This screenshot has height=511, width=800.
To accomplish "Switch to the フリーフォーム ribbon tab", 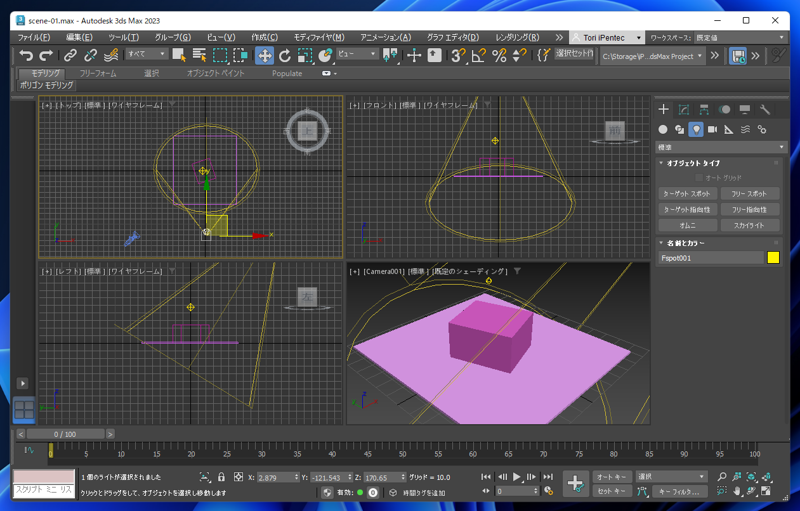I will point(98,73).
